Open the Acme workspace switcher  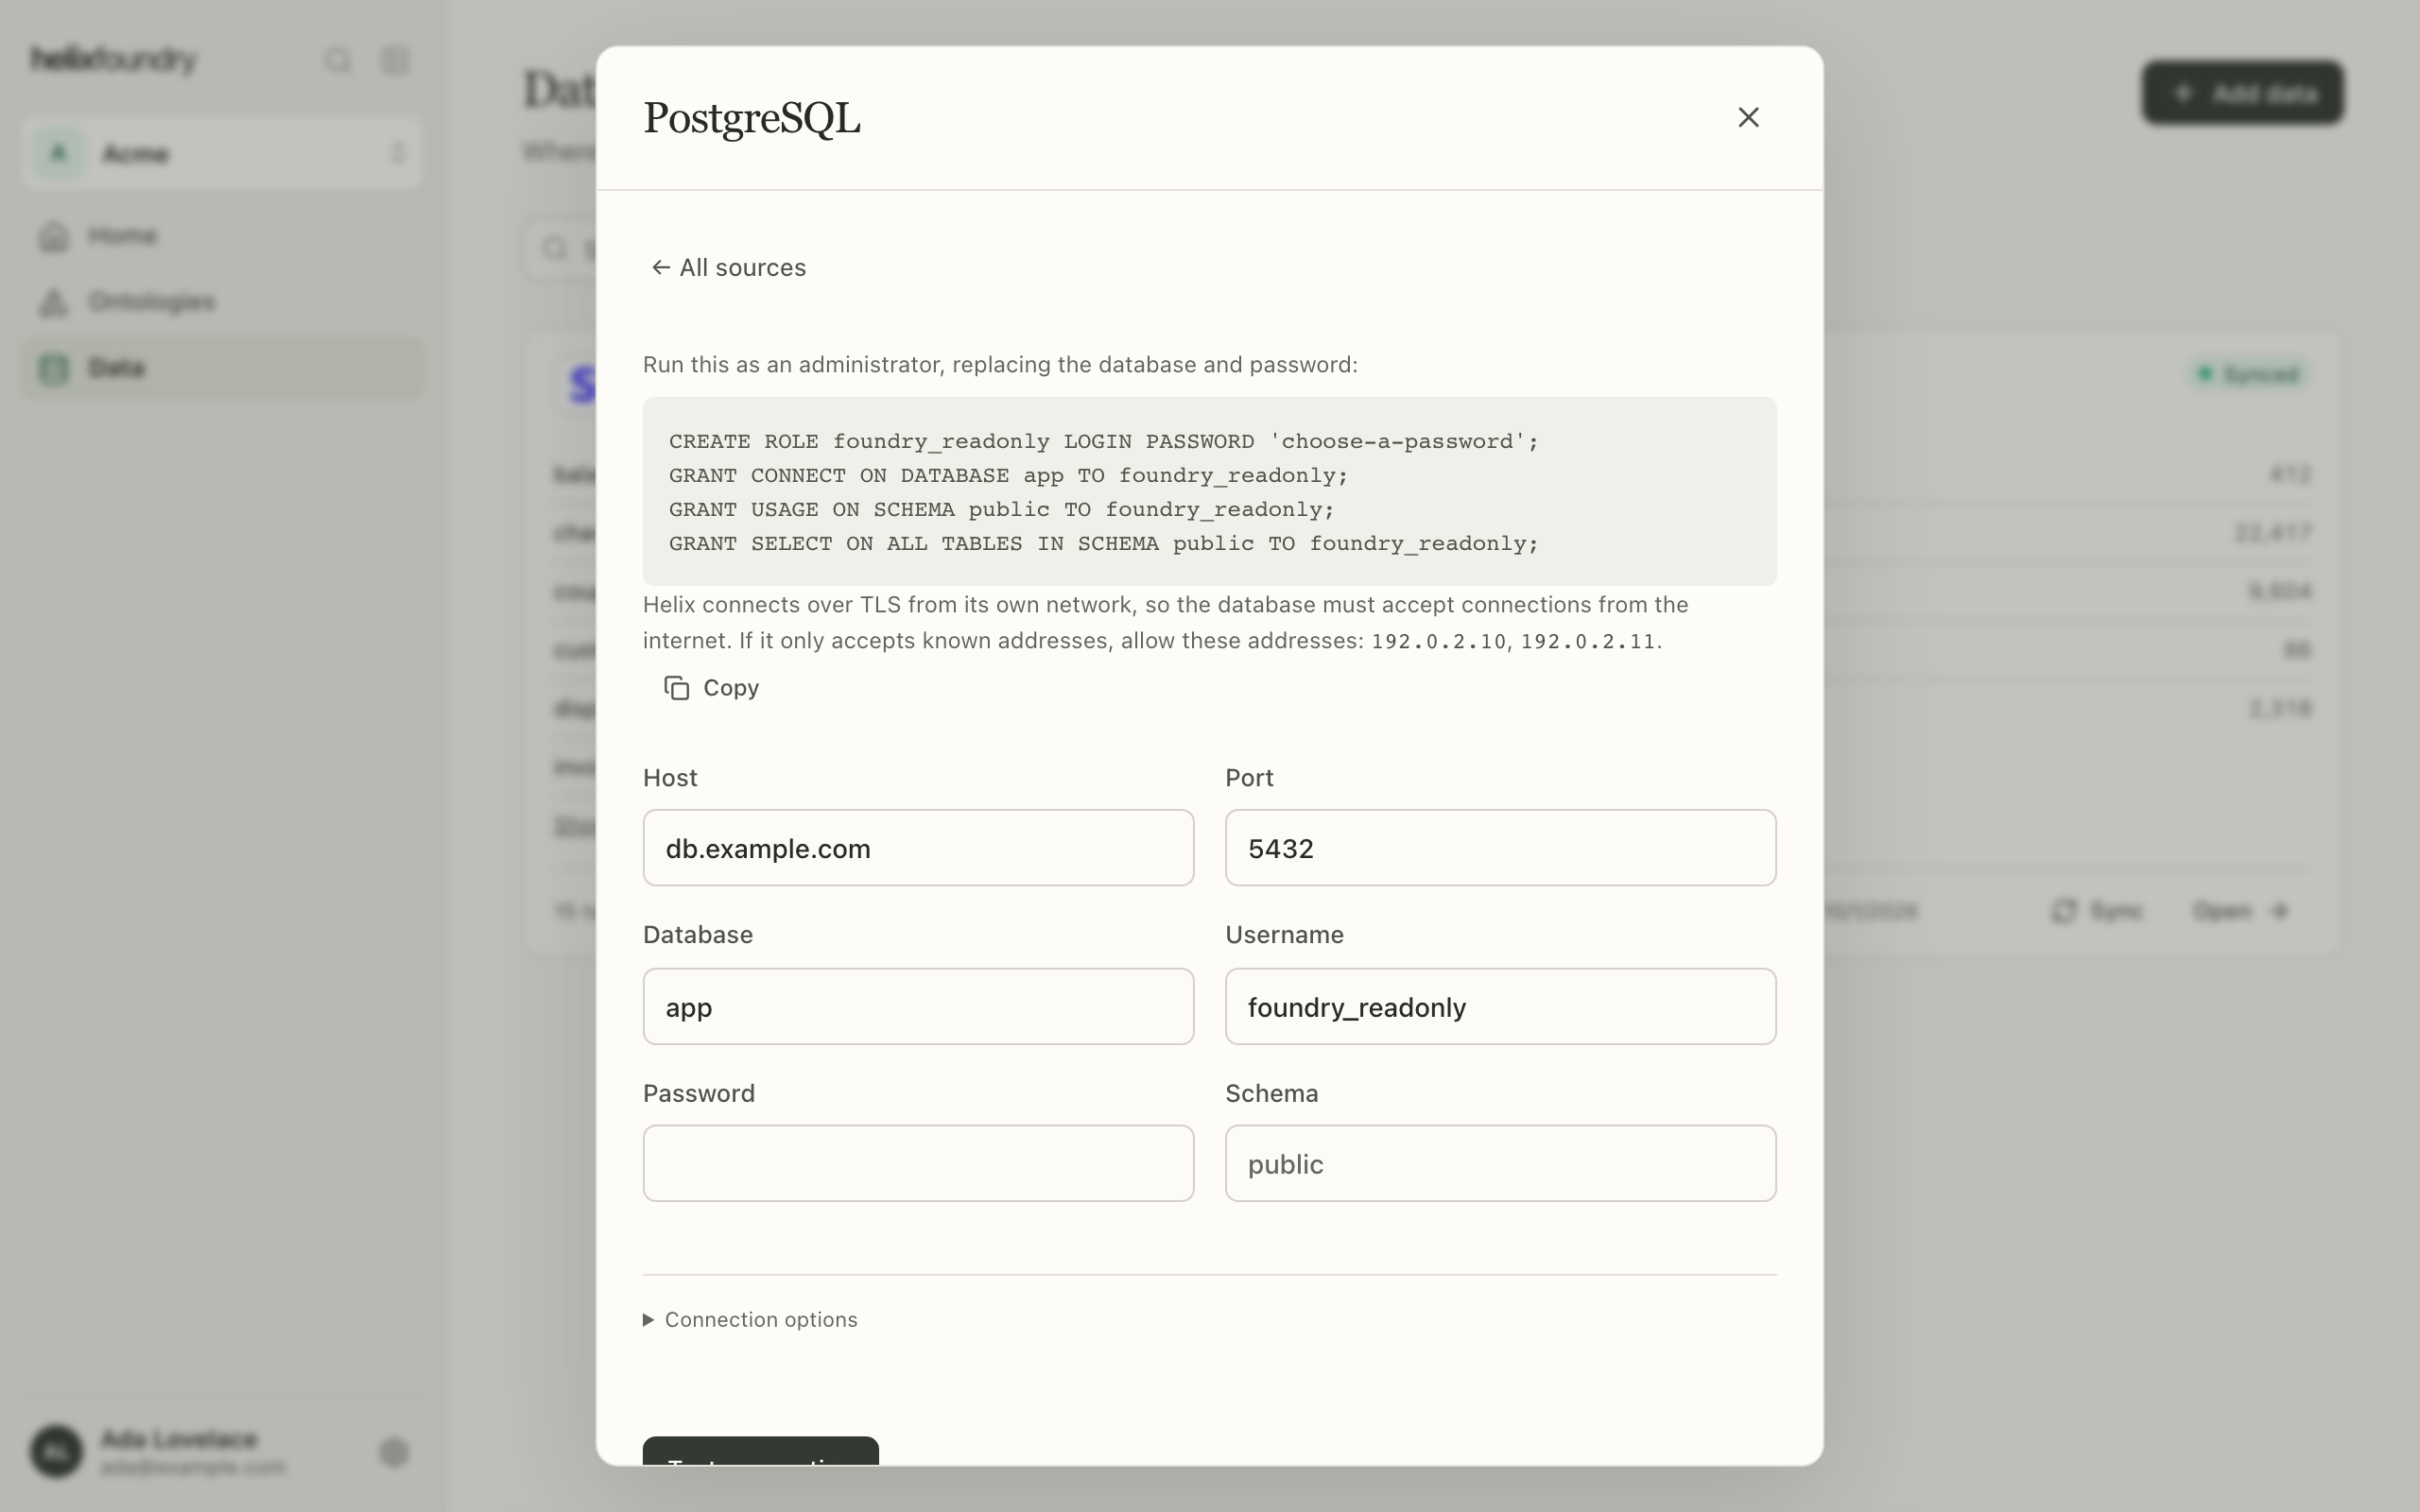point(222,153)
